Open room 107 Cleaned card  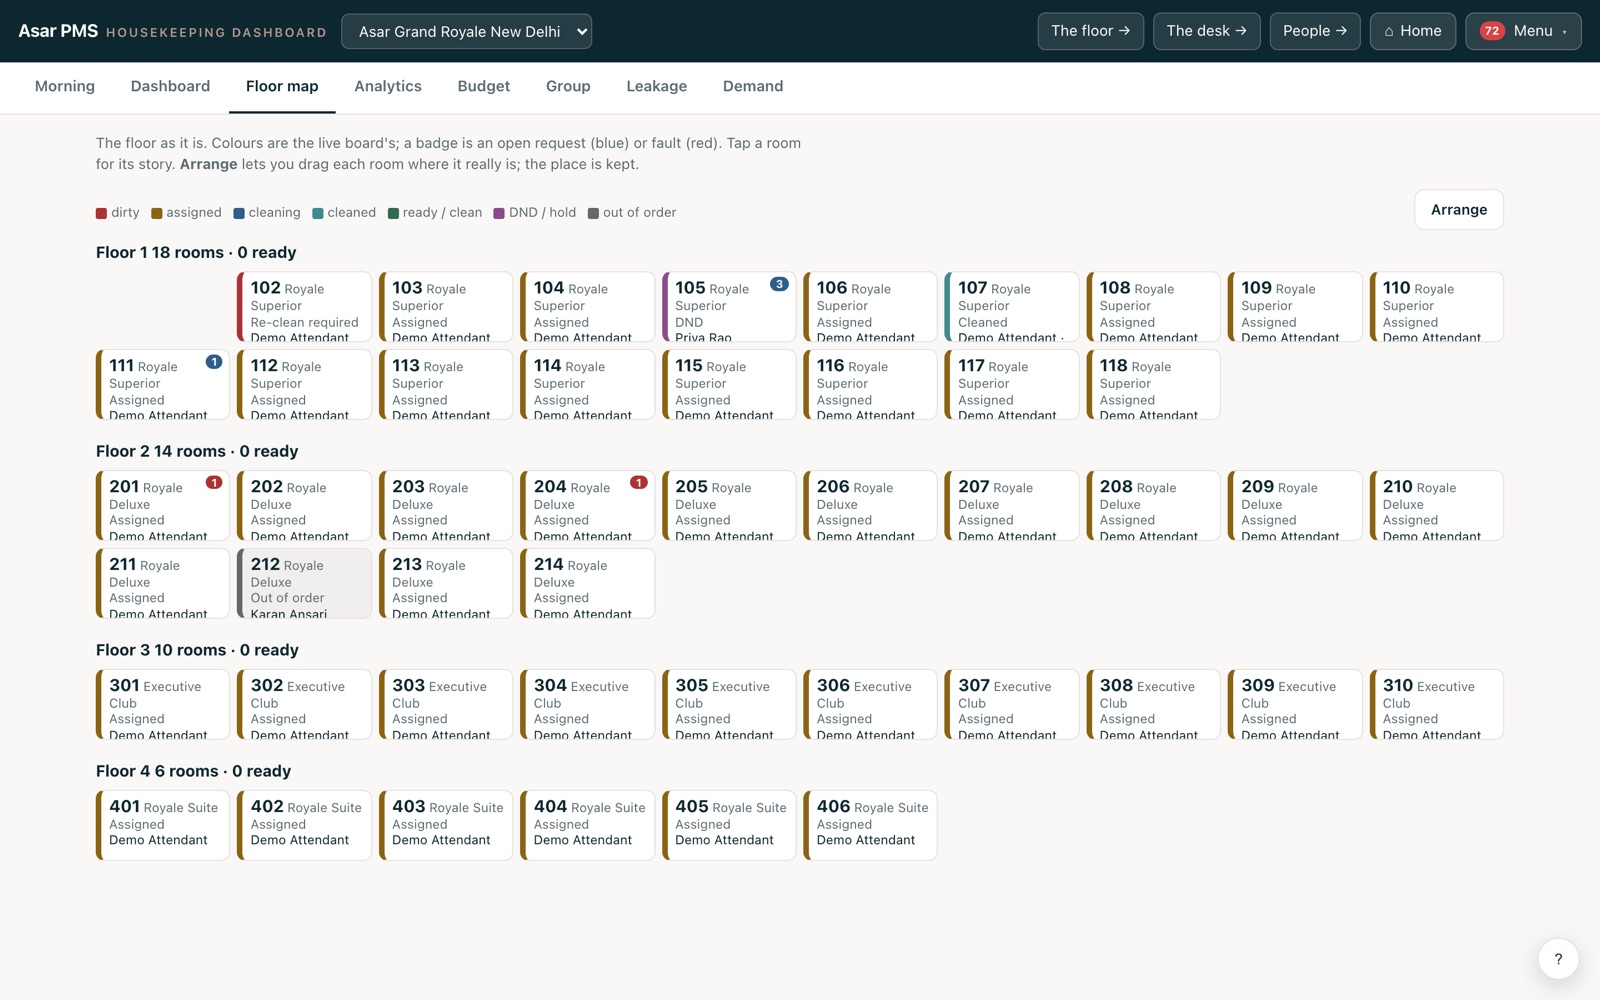click(x=1012, y=307)
